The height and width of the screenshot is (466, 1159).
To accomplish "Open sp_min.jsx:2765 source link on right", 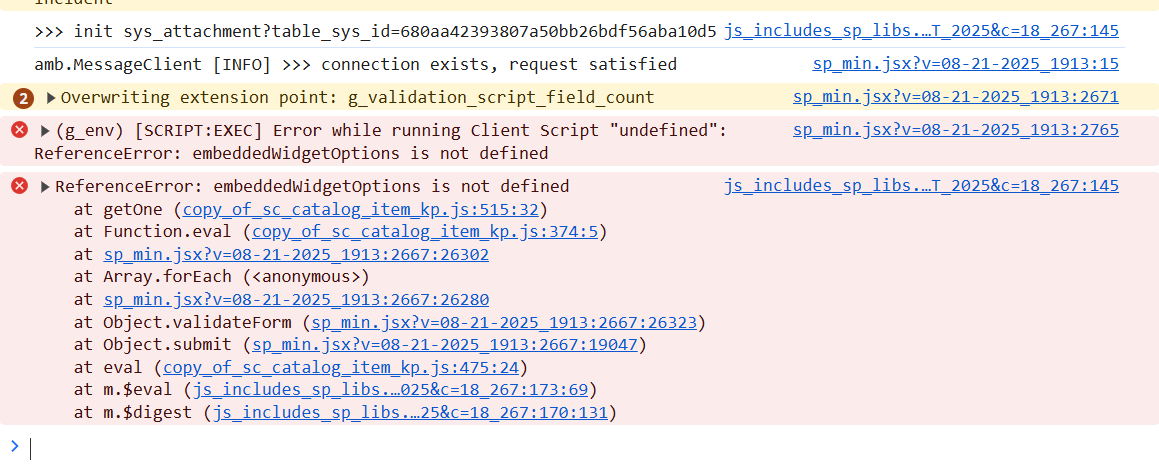I will 956,130.
